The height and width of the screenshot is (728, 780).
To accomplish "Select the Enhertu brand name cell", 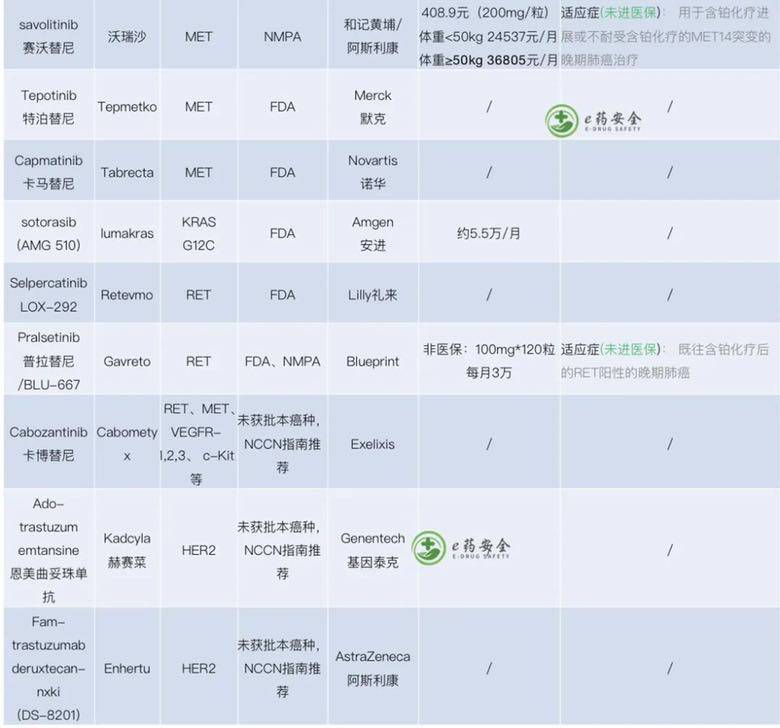I will 128,667.
